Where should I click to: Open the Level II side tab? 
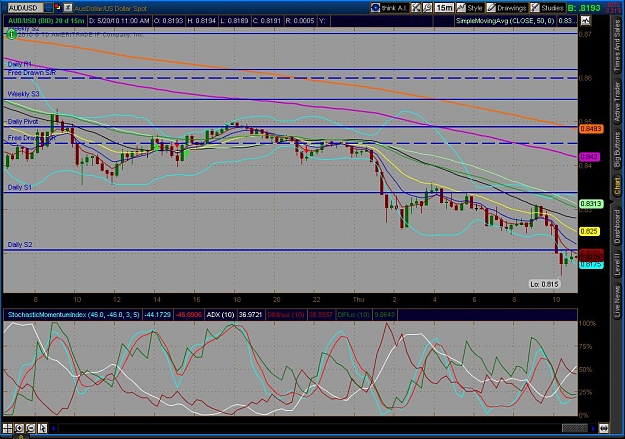tap(617, 265)
